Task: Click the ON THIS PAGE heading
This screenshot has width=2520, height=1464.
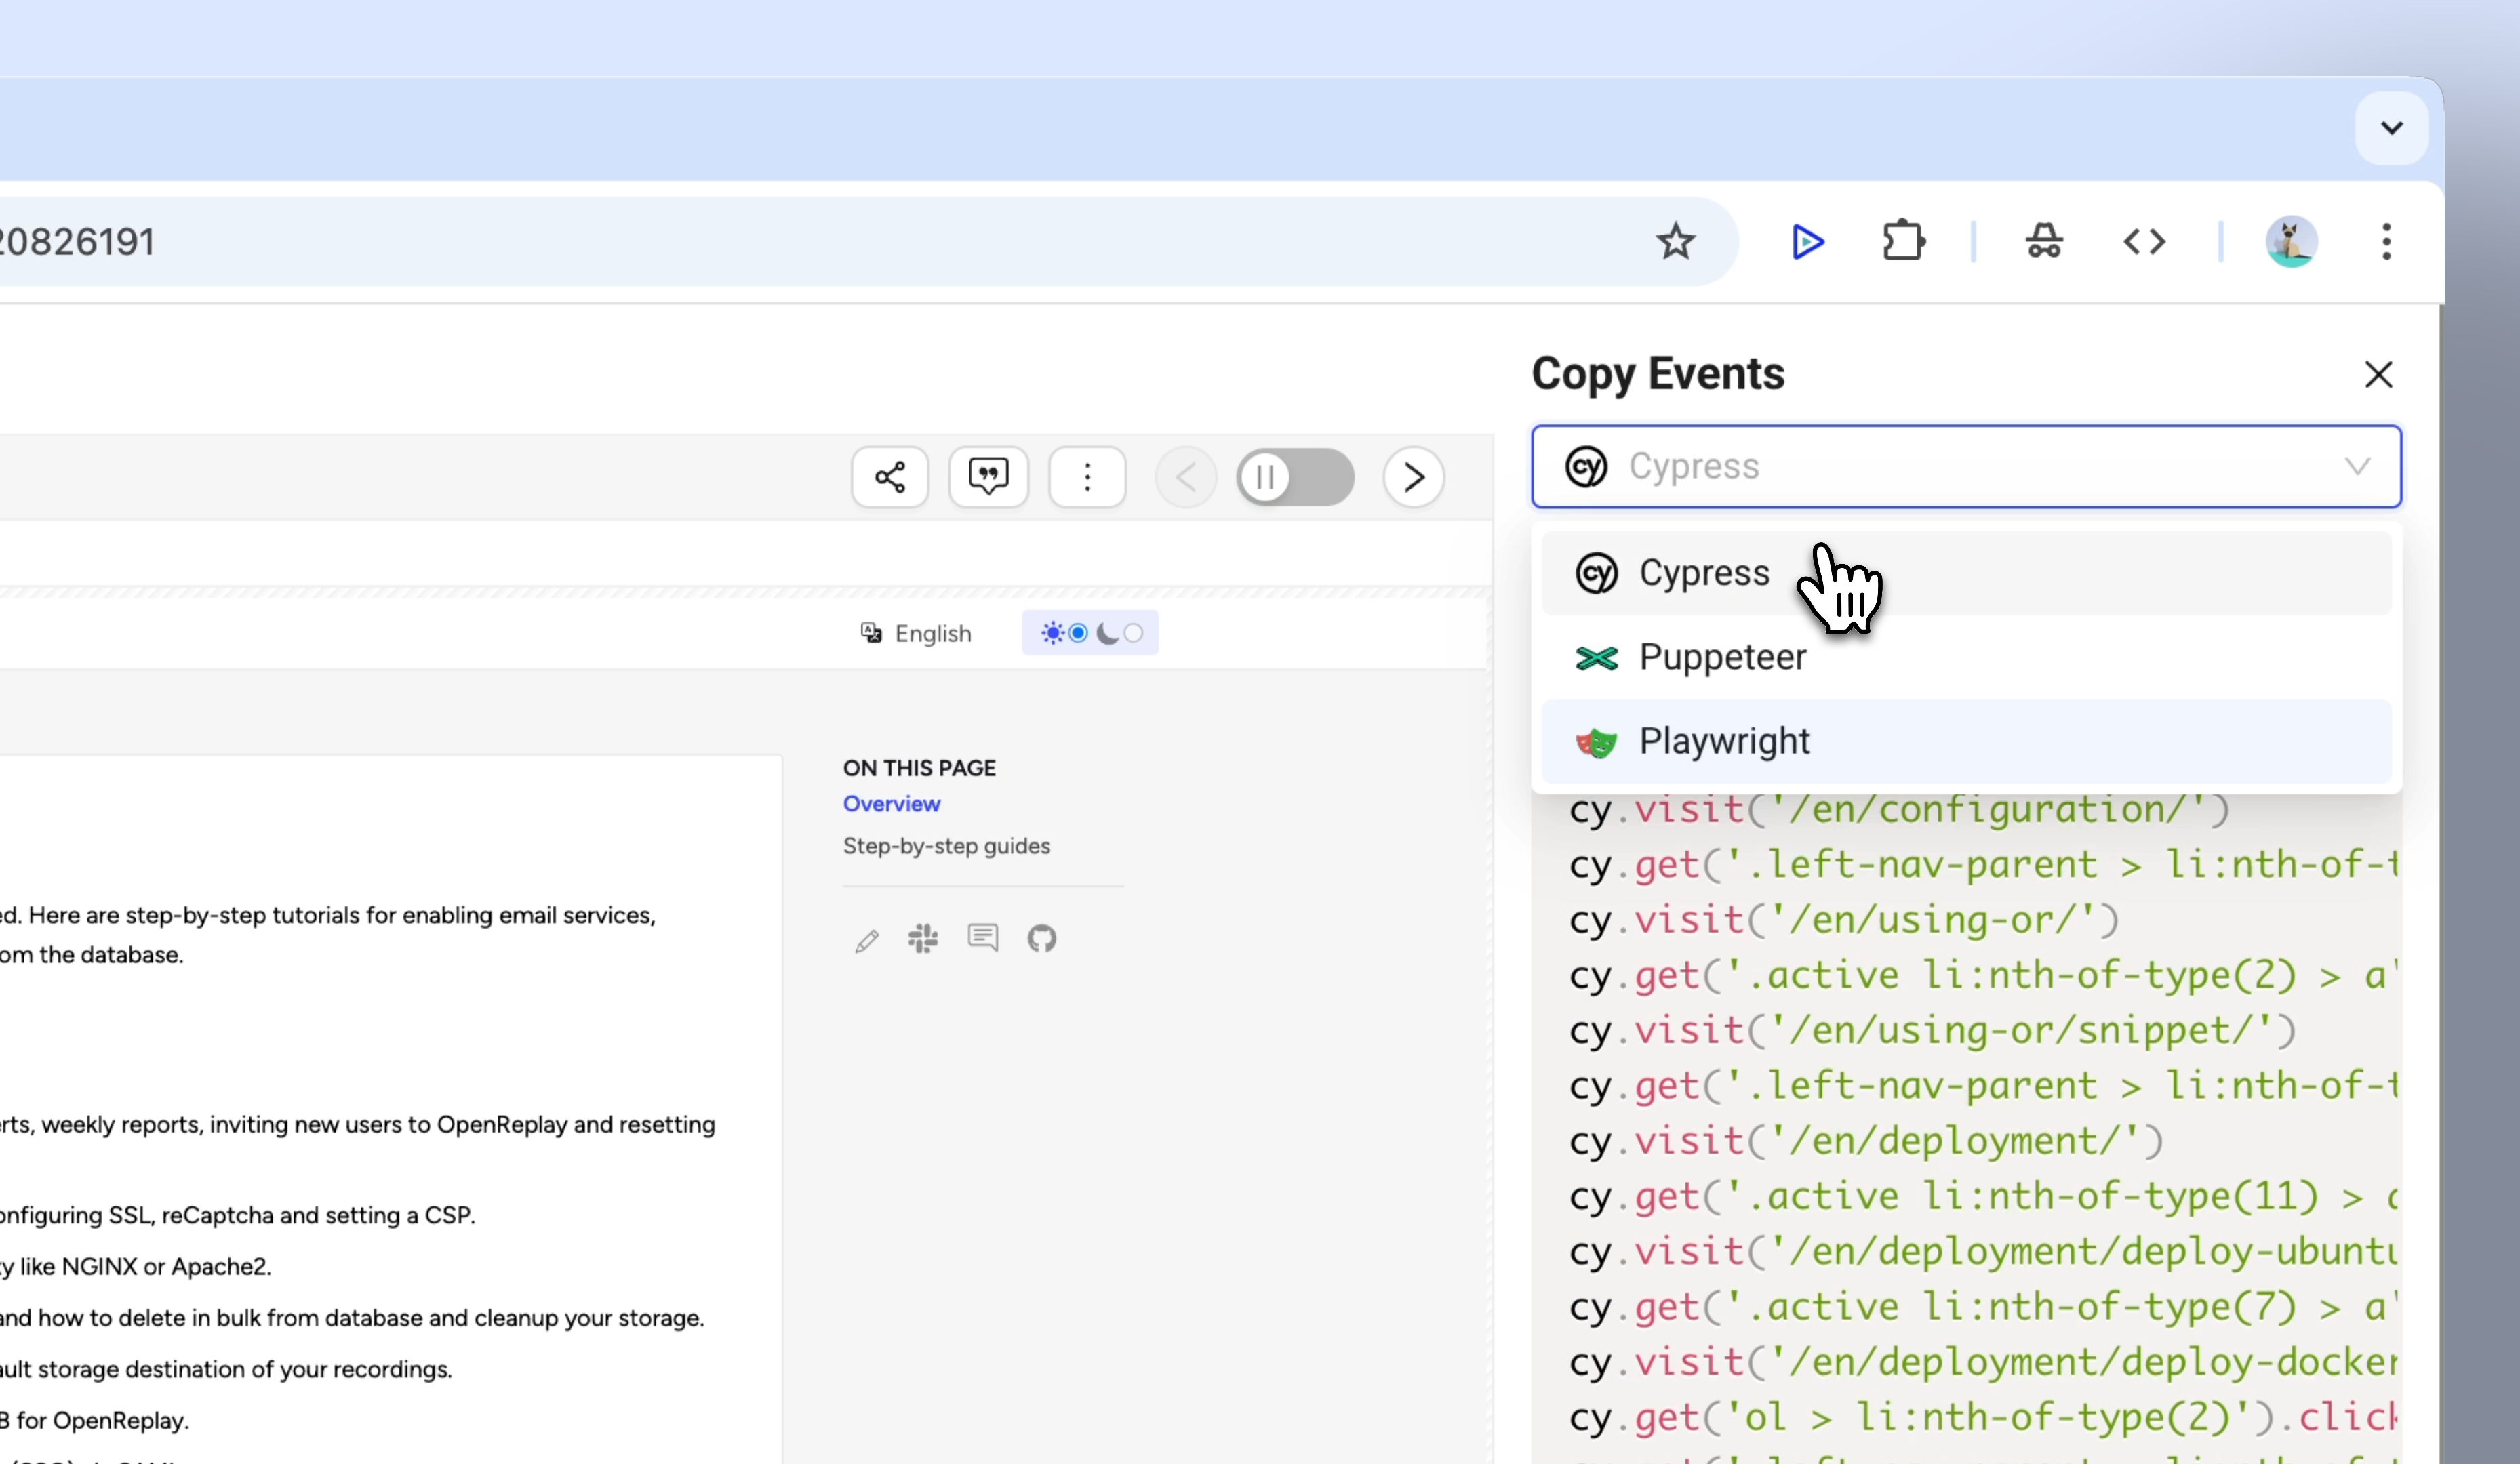Action: pos(919,768)
